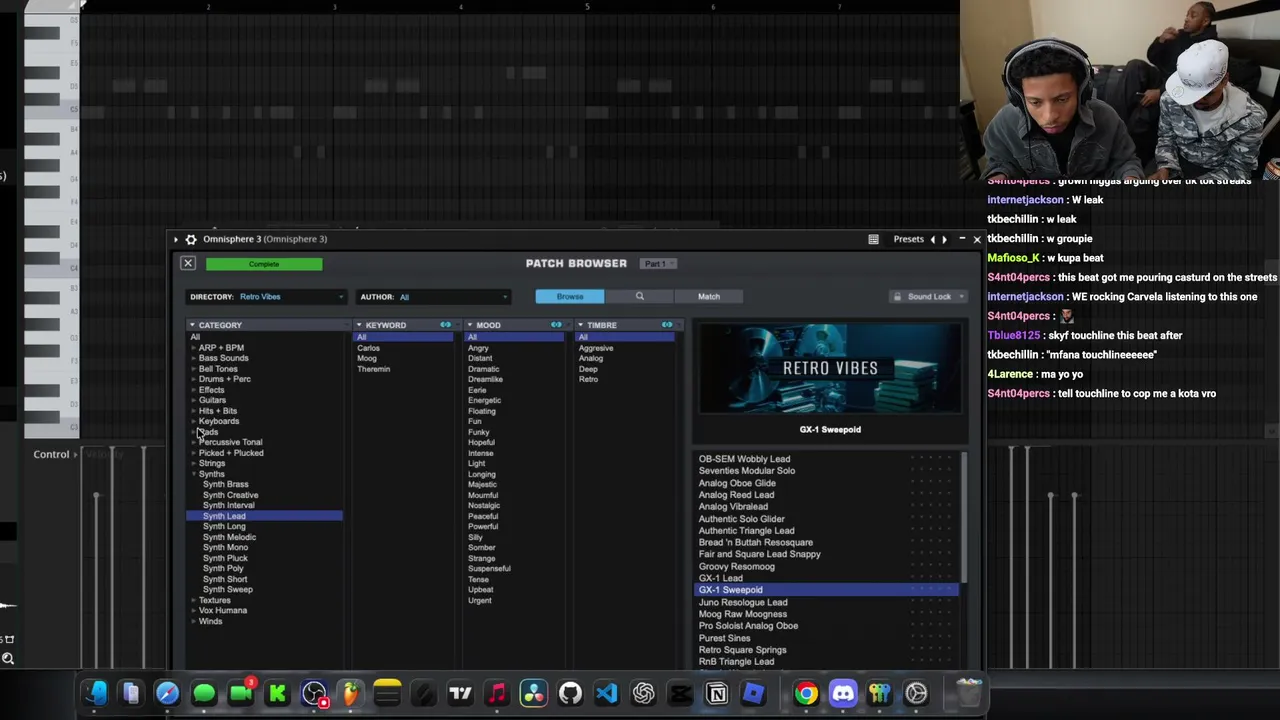Select Keyboards category

pos(219,421)
